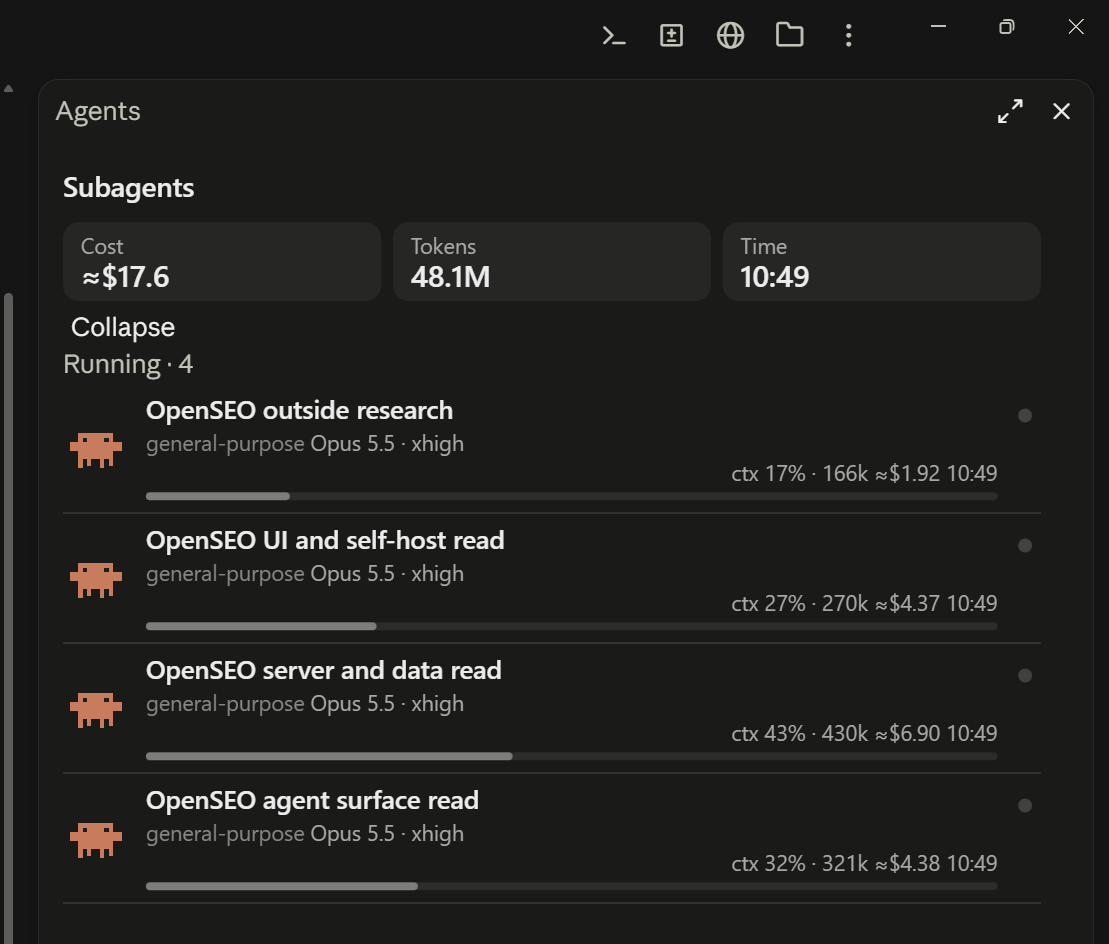
Task: Click status dot for OpenSEO server and data read
Action: [x=1024, y=675]
